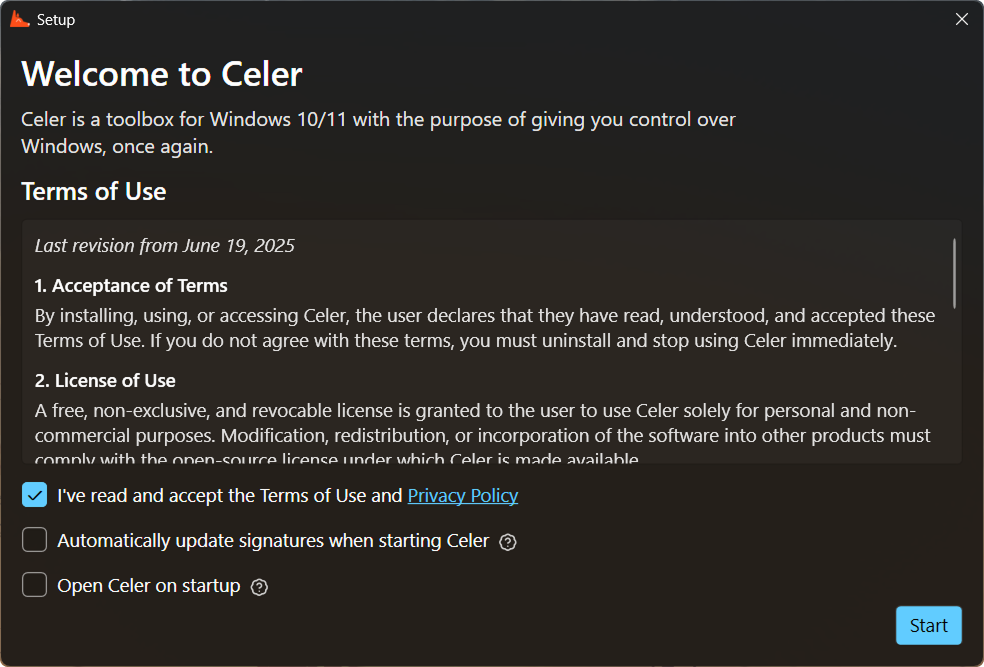Click the 'Automatically update signatures' label text
This screenshot has width=984, height=667.
pyautogui.click(x=272, y=541)
